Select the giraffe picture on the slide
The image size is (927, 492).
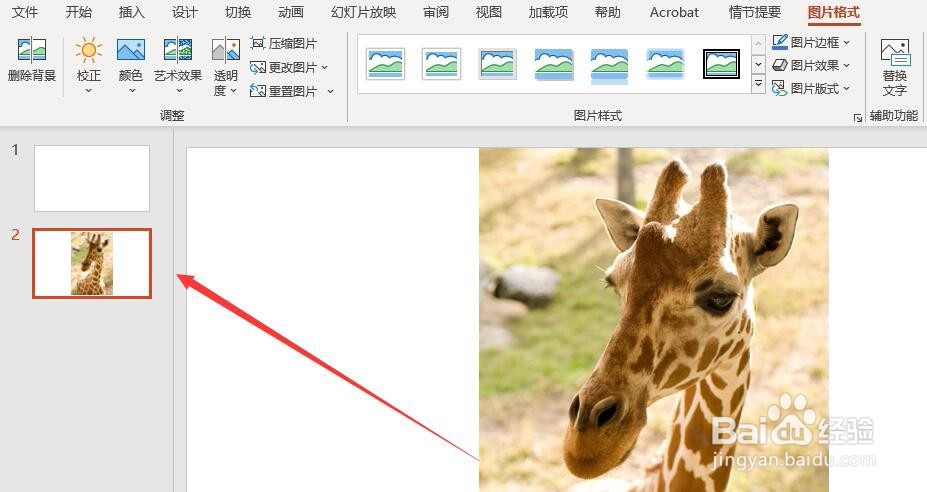[653, 320]
